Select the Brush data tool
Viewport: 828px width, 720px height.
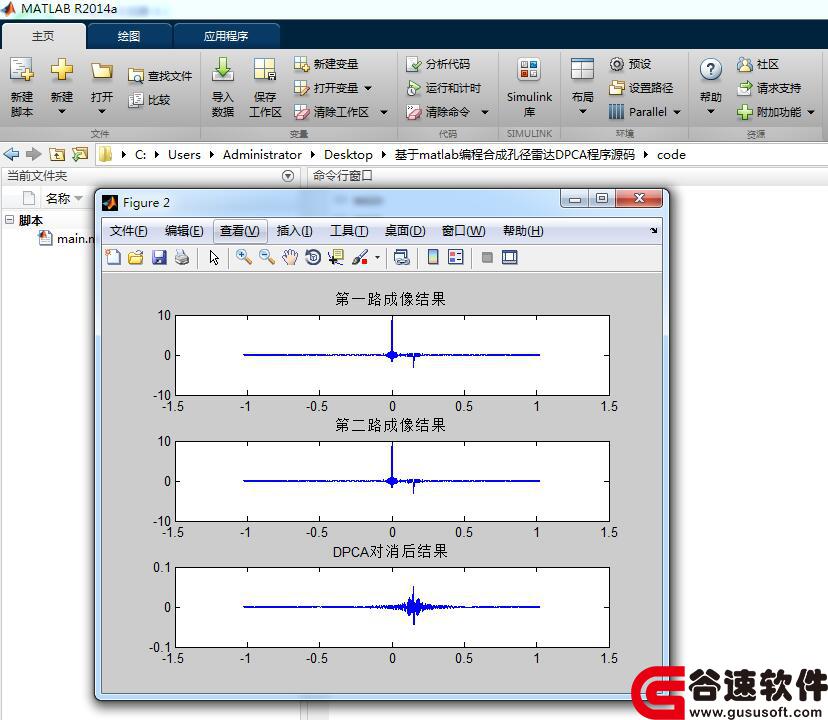pos(360,257)
